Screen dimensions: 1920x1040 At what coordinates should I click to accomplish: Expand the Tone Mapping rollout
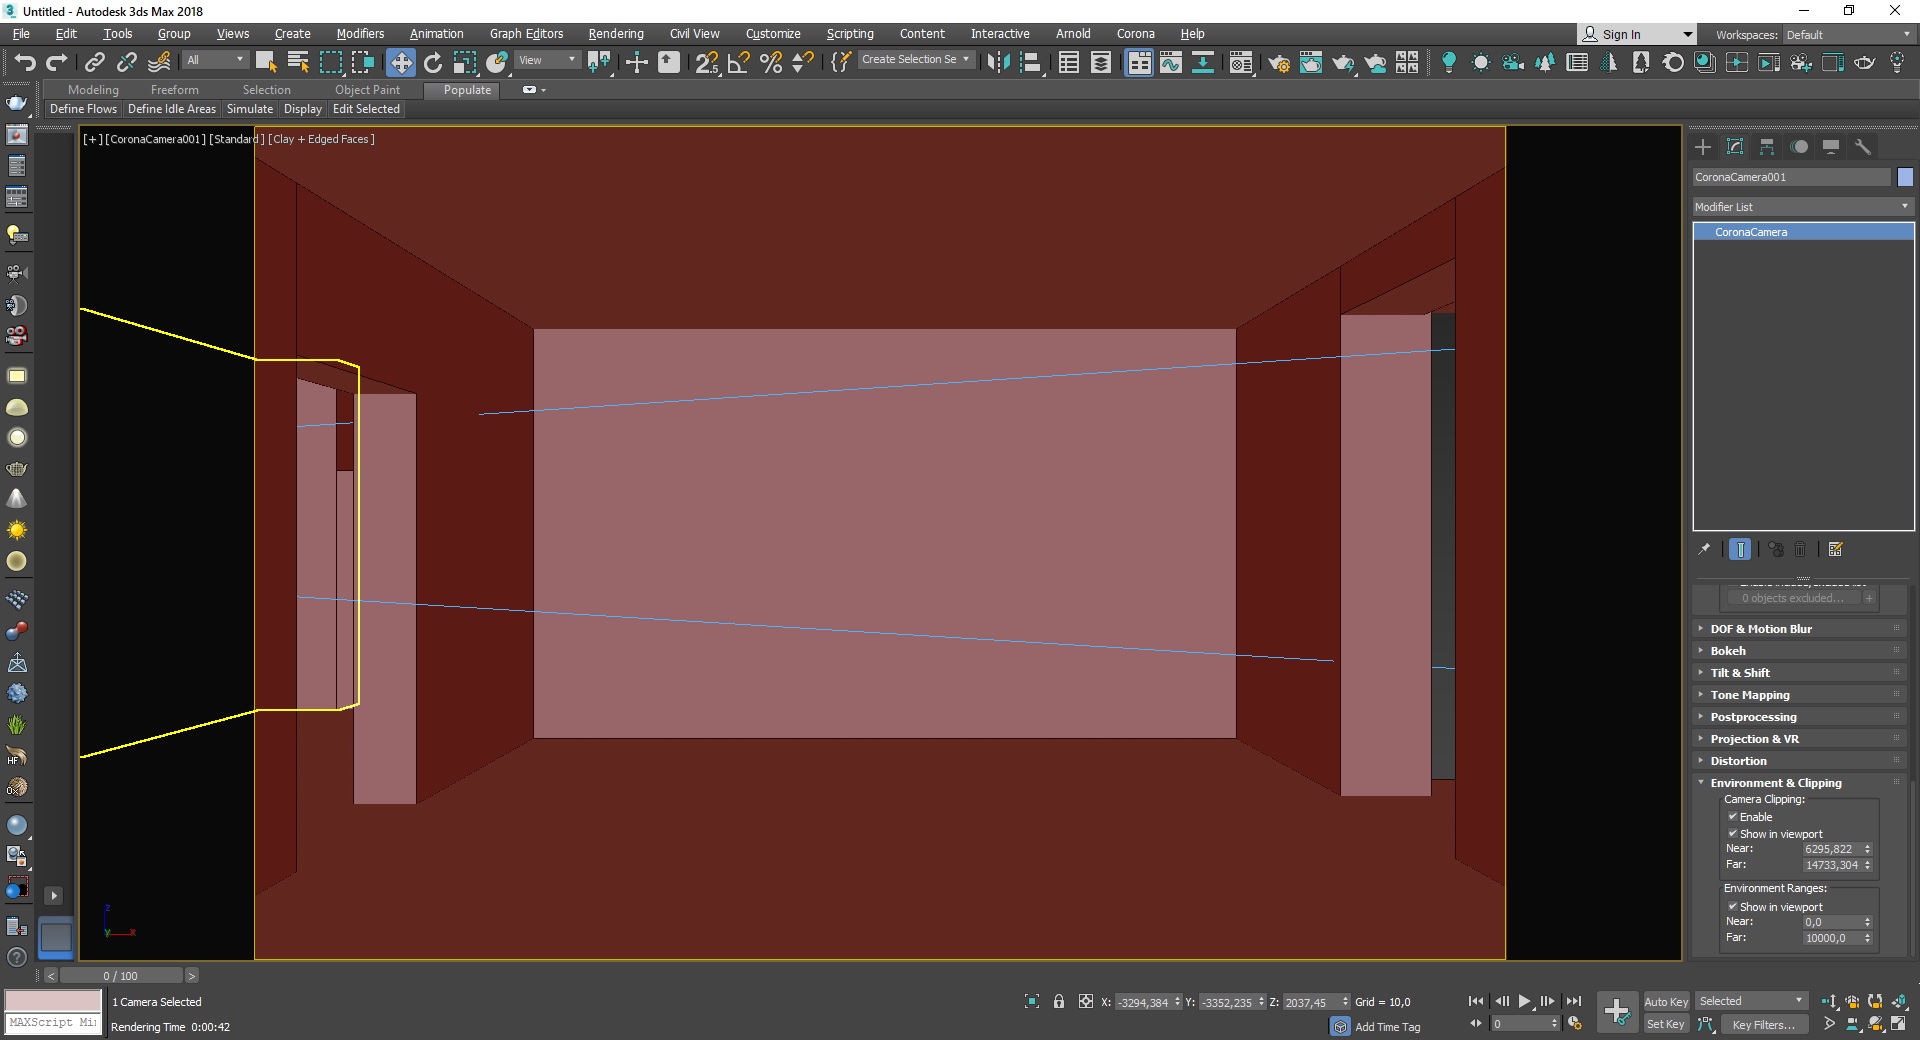[1801, 695]
